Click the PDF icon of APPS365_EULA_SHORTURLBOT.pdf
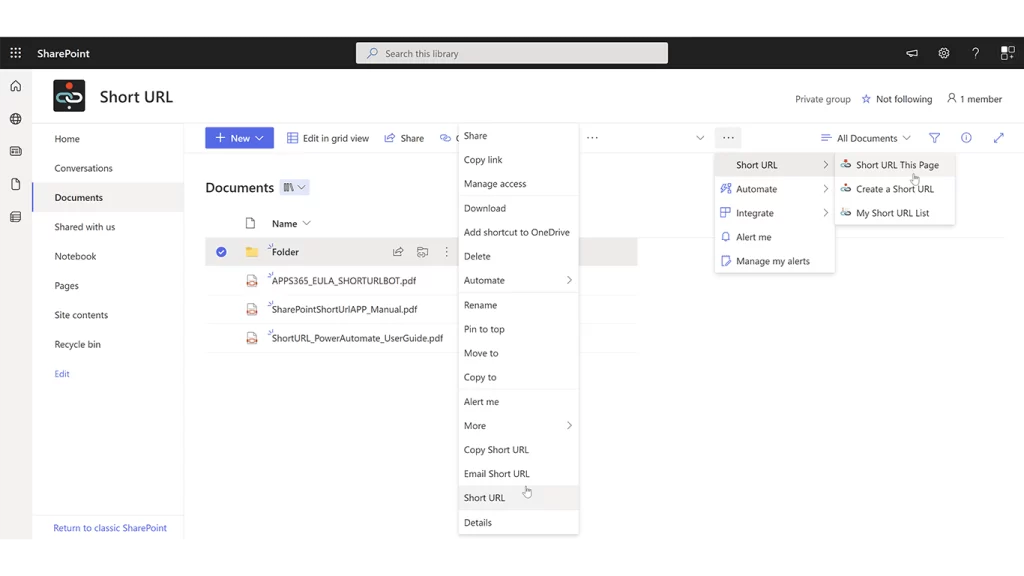Viewport: 1024px width, 576px height. (x=251, y=281)
